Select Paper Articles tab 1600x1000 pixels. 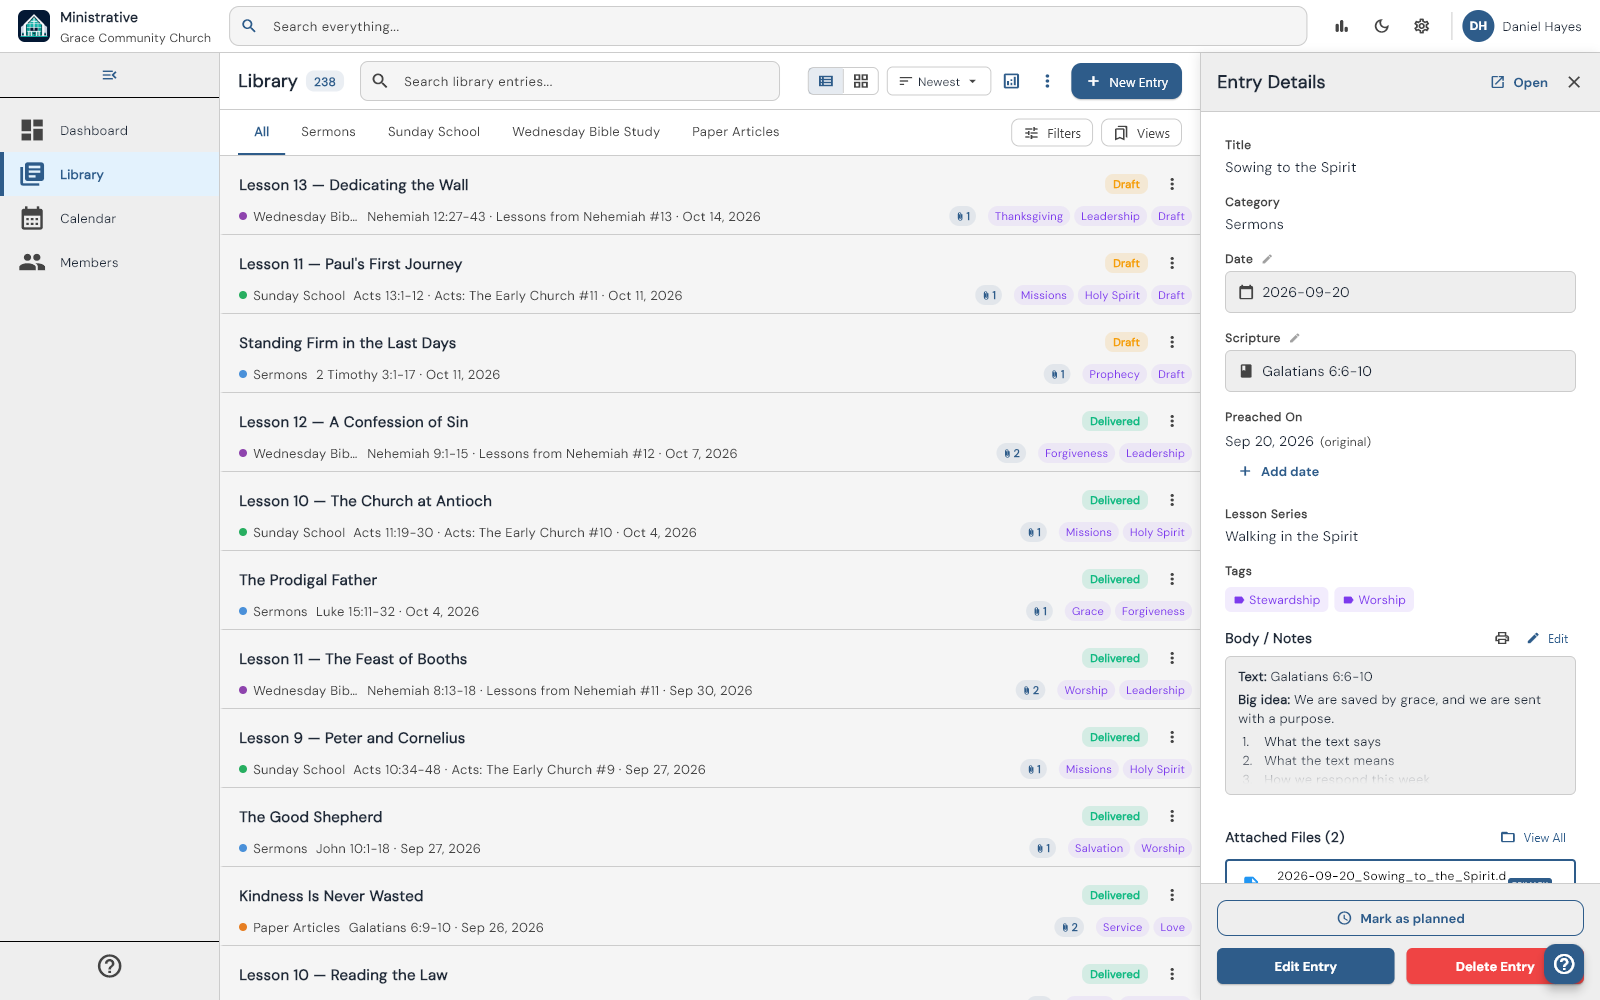coord(736,132)
